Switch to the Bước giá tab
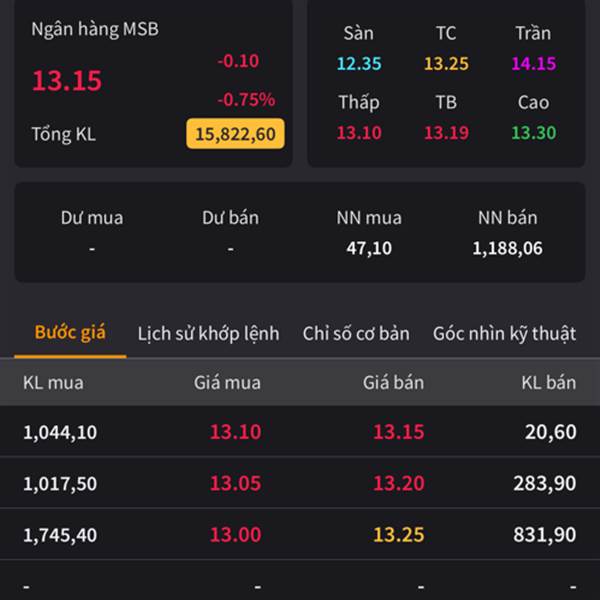The image size is (600, 600). pyautogui.click(x=70, y=333)
